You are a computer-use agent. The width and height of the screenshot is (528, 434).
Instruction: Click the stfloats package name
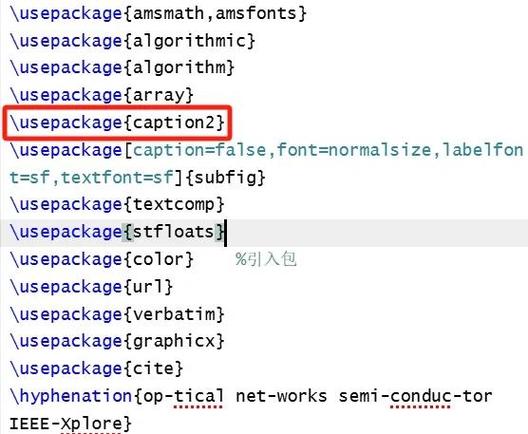coord(174,232)
